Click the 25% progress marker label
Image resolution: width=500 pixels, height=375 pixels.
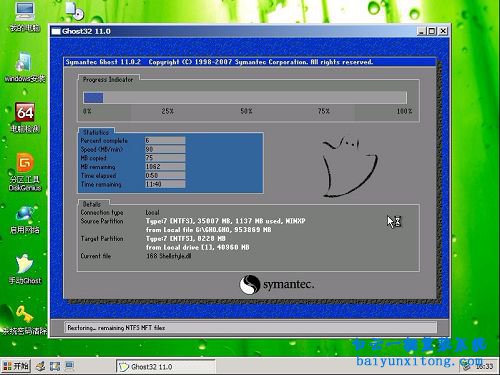click(168, 111)
